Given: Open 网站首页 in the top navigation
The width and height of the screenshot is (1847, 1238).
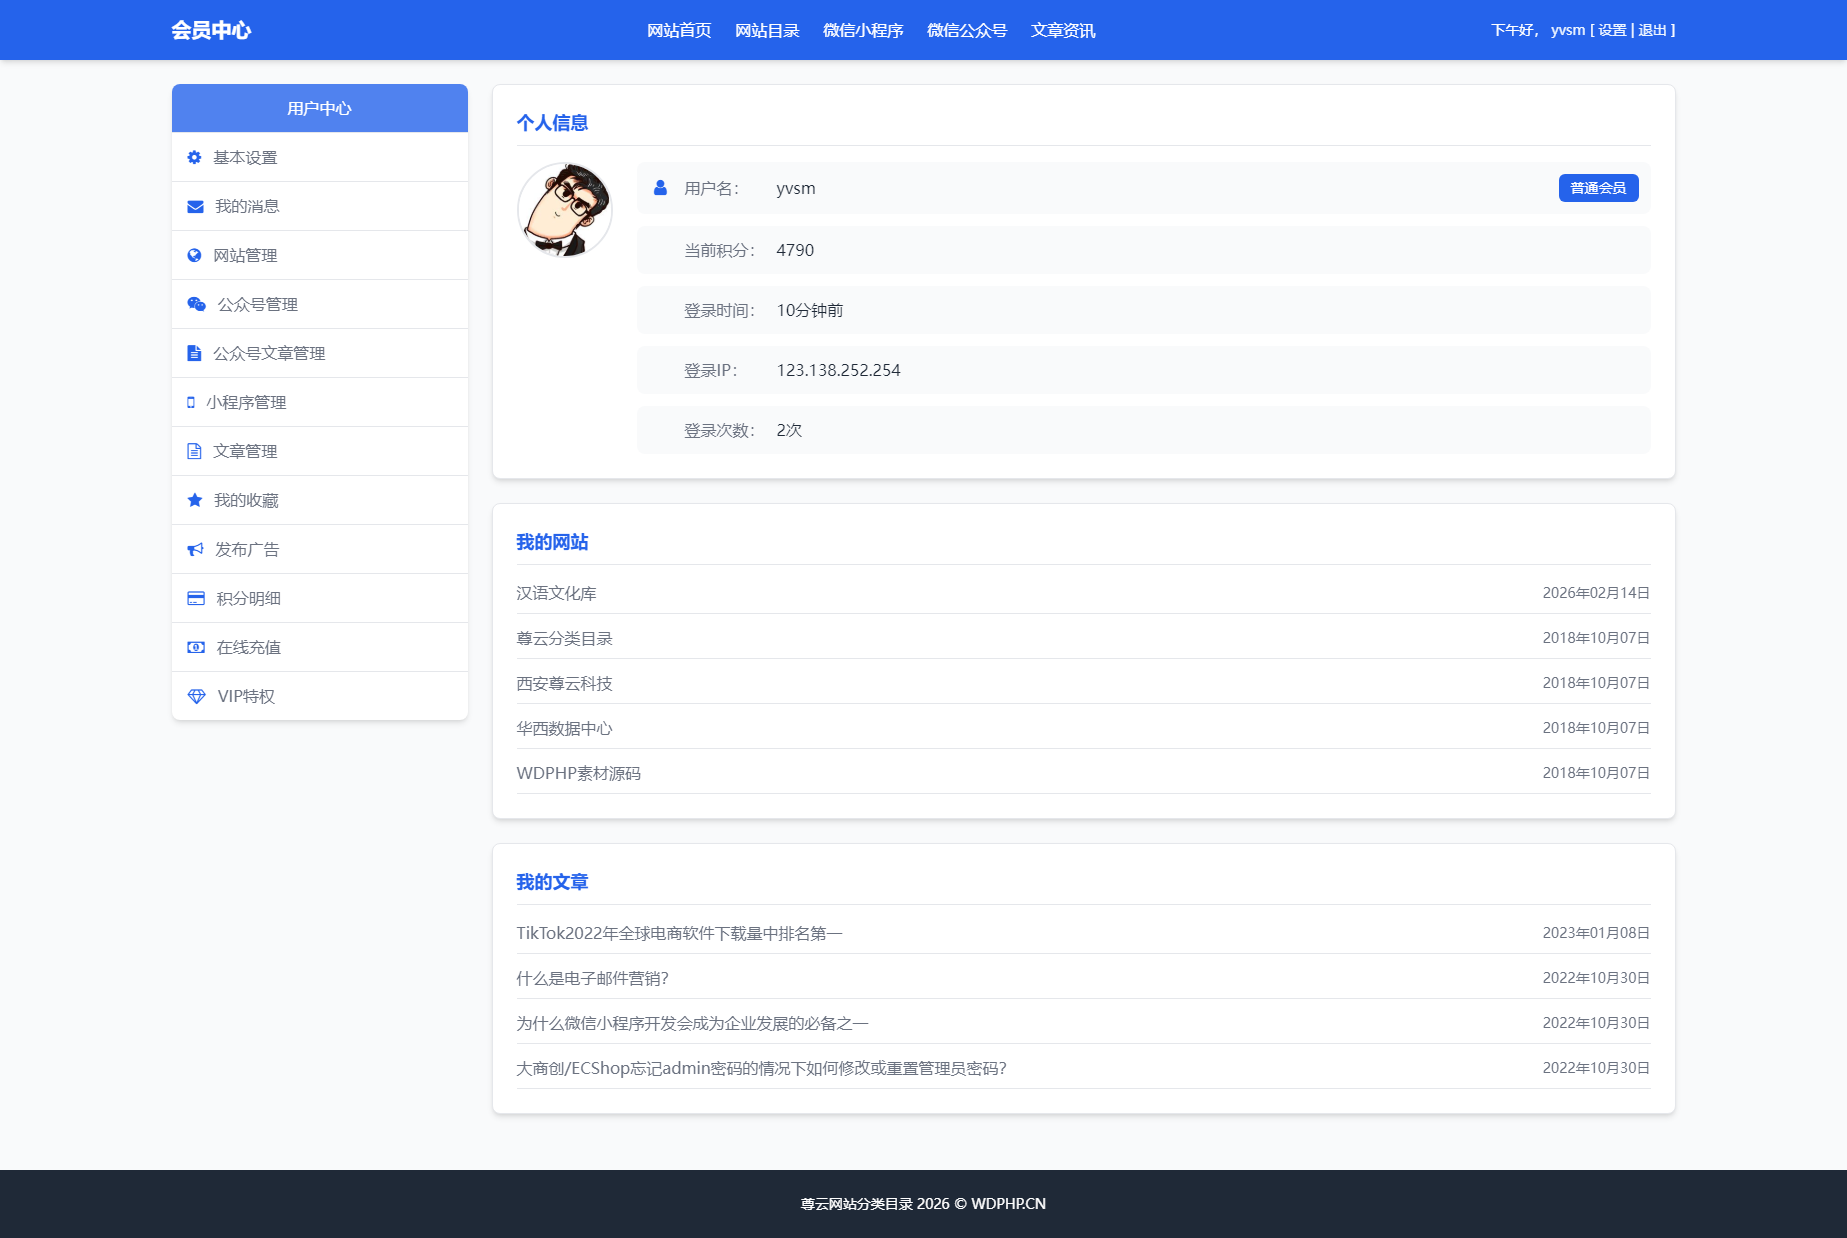Looking at the screenshot, I should pyautogui.click(x=679, y=30).
